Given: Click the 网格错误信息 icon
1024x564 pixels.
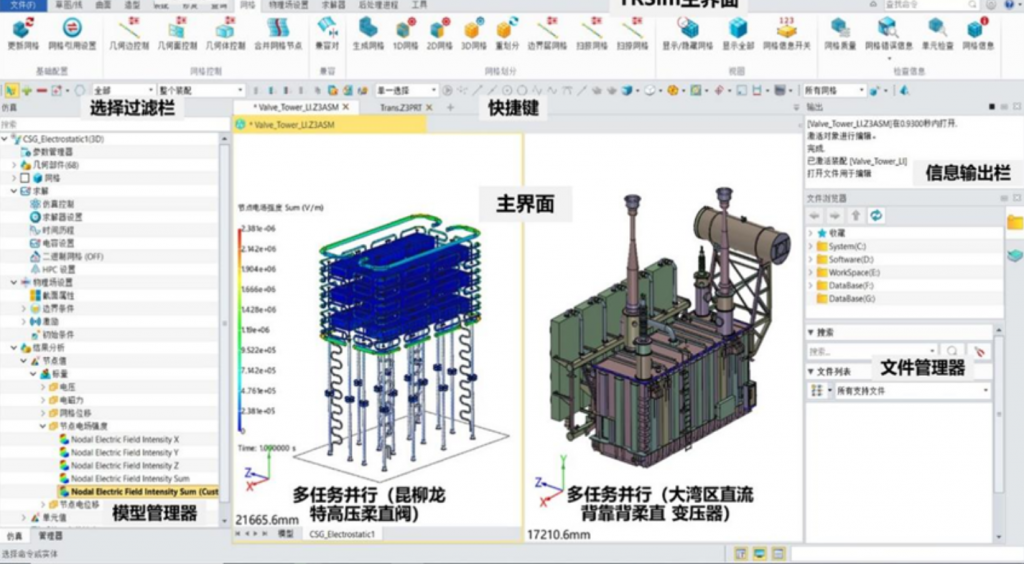Looking at the screenshot, I should 888,28.
